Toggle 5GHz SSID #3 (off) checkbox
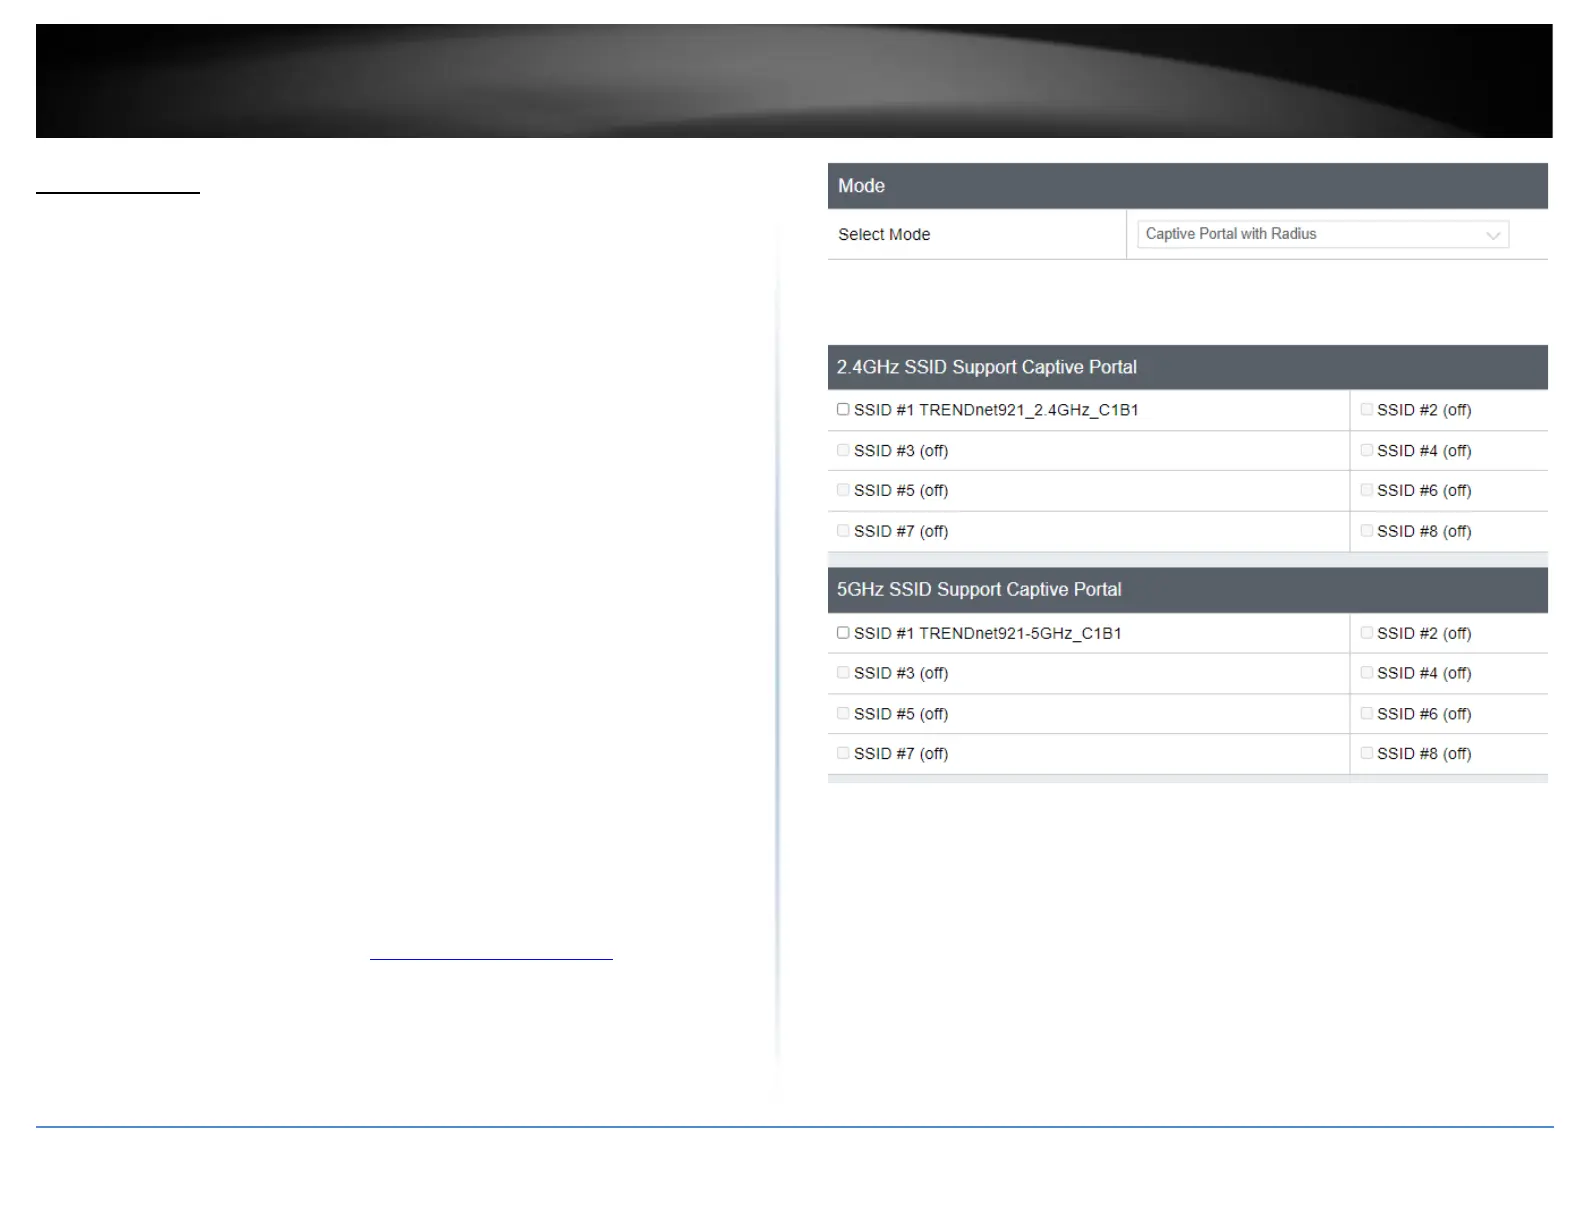Viewport: 1584px width, 1224px height. (x=843, y=673)
